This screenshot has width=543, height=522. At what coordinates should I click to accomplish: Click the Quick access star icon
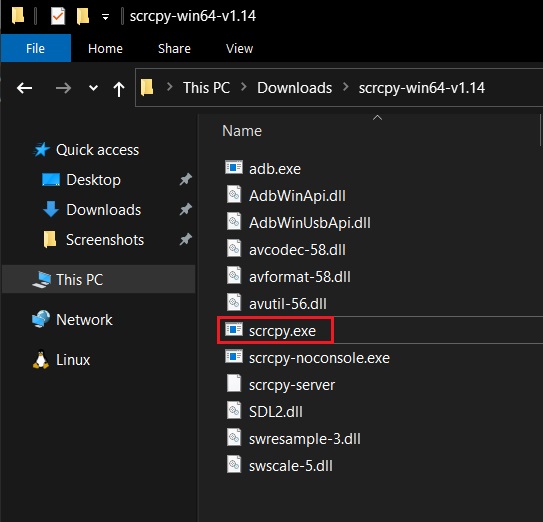click(x=42, y=150)
